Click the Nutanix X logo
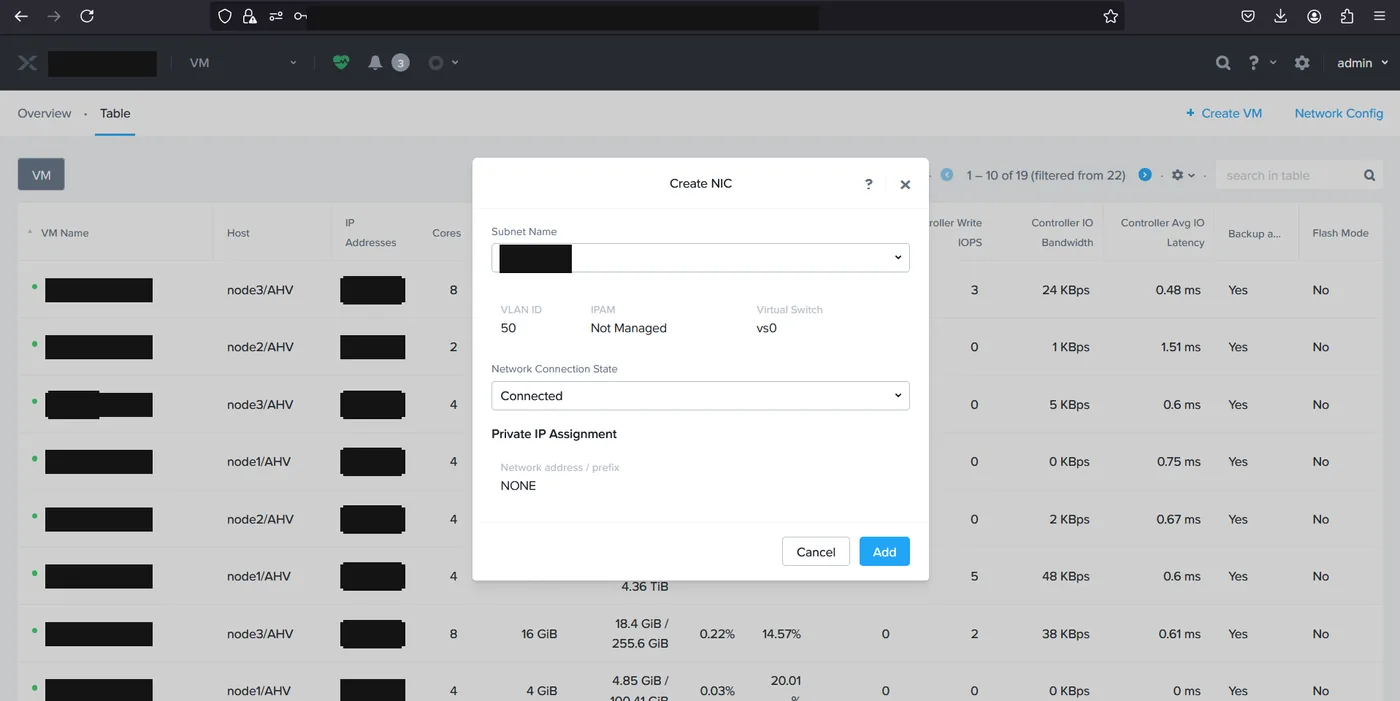Image resolution: width=1400 pixels, height=701 pixels. [27, 63]
